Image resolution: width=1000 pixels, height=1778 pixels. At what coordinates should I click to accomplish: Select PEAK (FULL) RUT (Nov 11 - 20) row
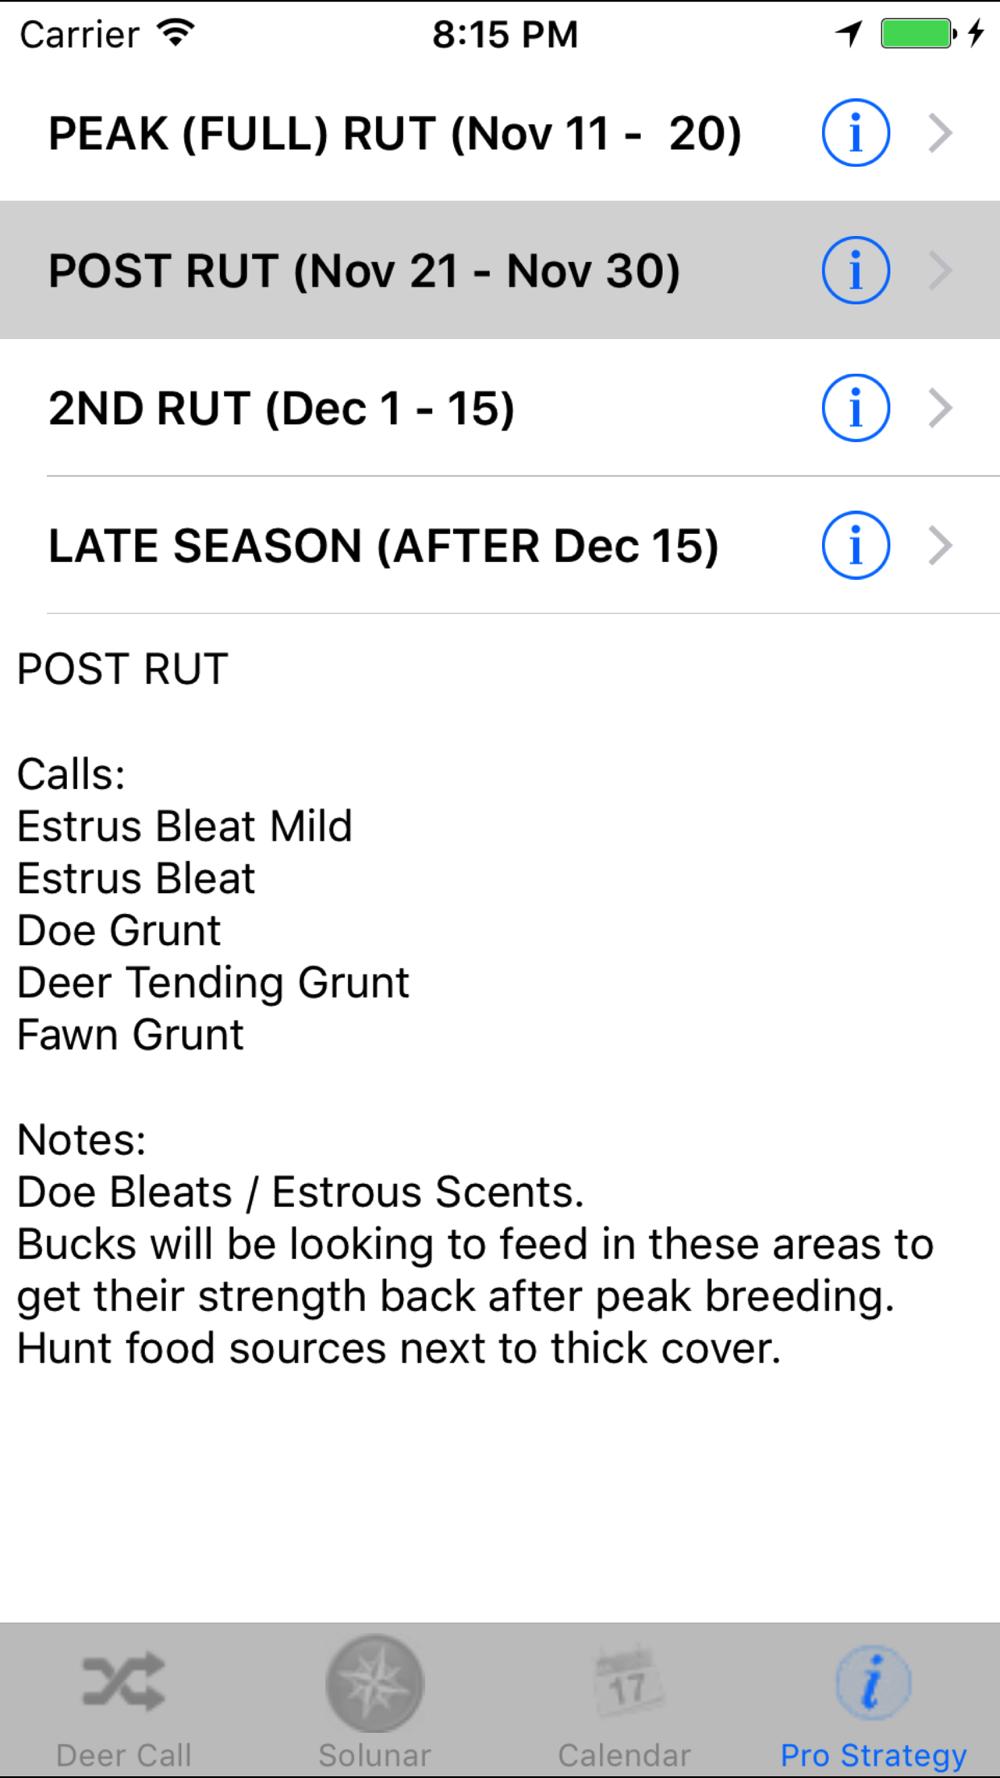(x=500, y=133)
